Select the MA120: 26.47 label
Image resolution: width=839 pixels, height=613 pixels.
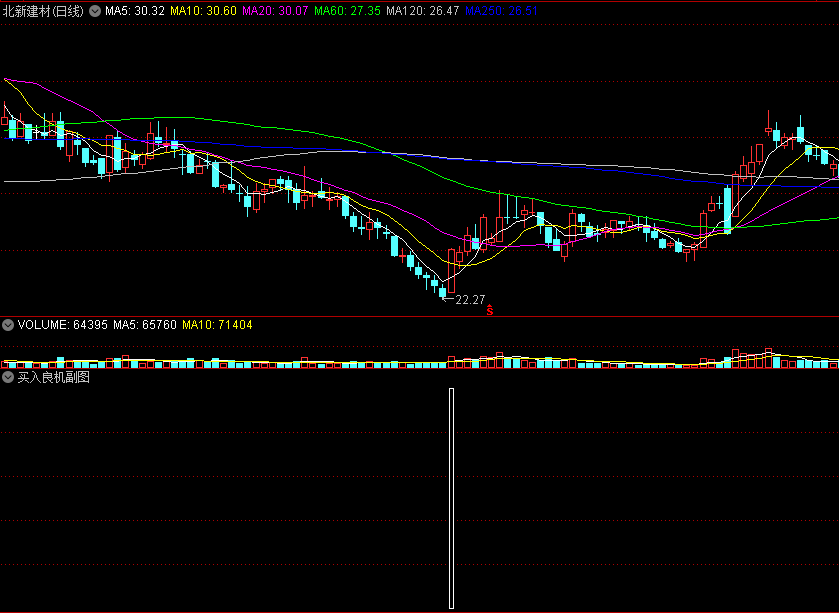(x=423, y=11)
